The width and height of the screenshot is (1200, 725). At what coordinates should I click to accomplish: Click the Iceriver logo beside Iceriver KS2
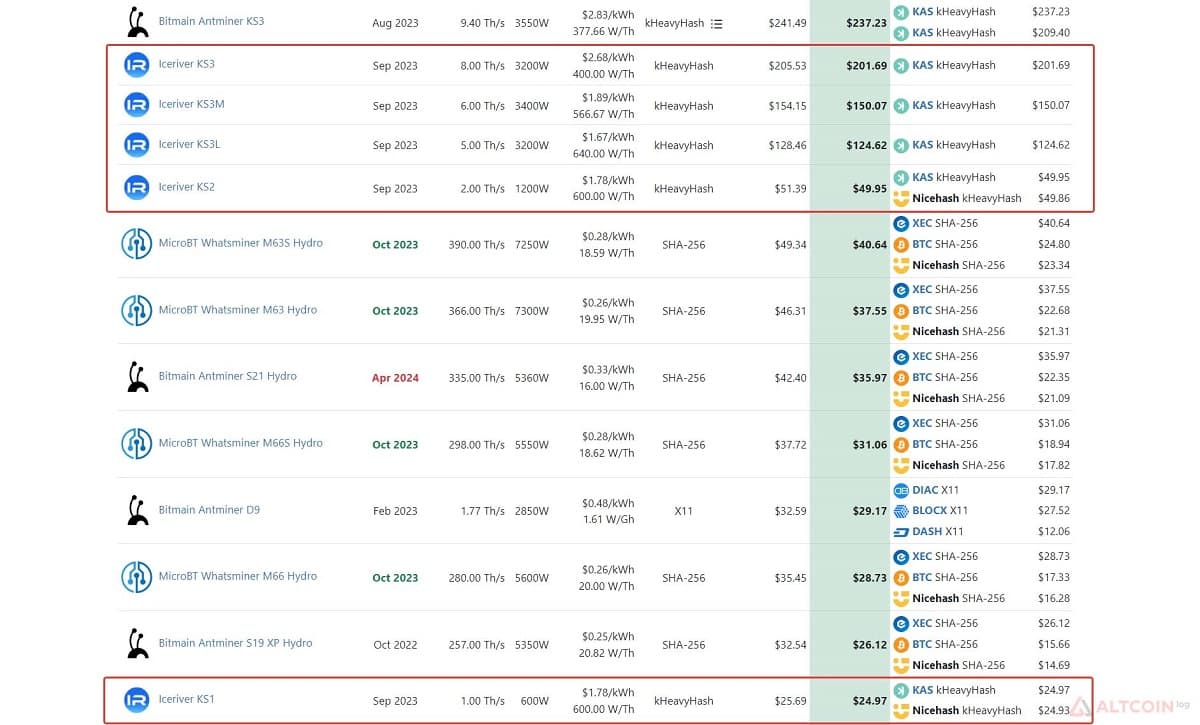[136, 187]
